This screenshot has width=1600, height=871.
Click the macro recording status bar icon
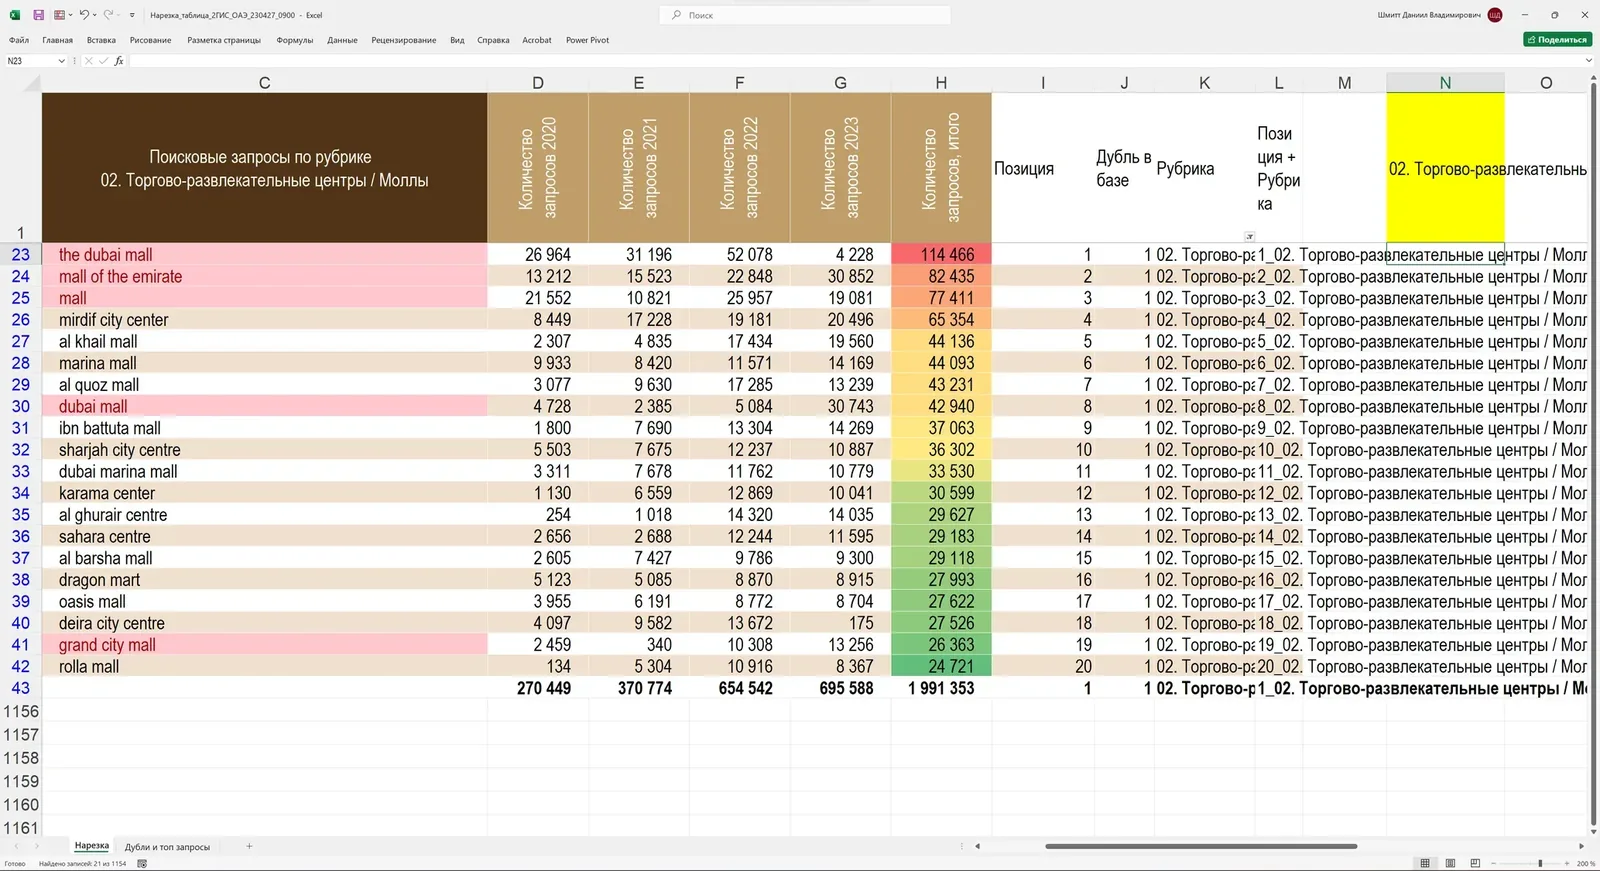click(x=142, y=863)
